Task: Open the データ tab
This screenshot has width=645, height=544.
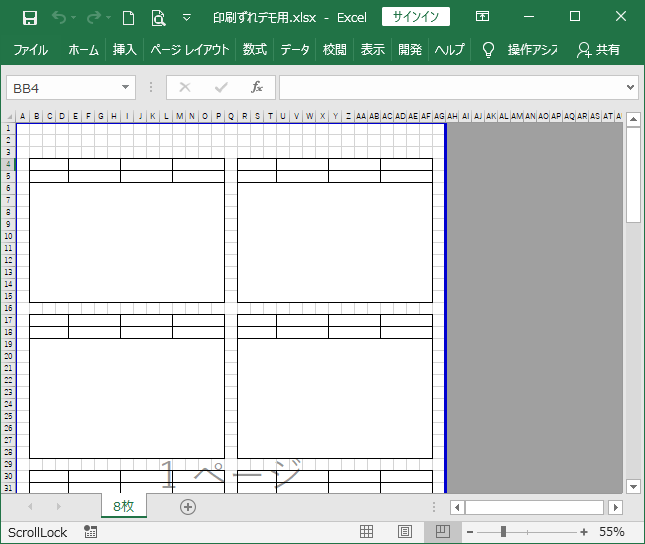Action: point(295,50)
